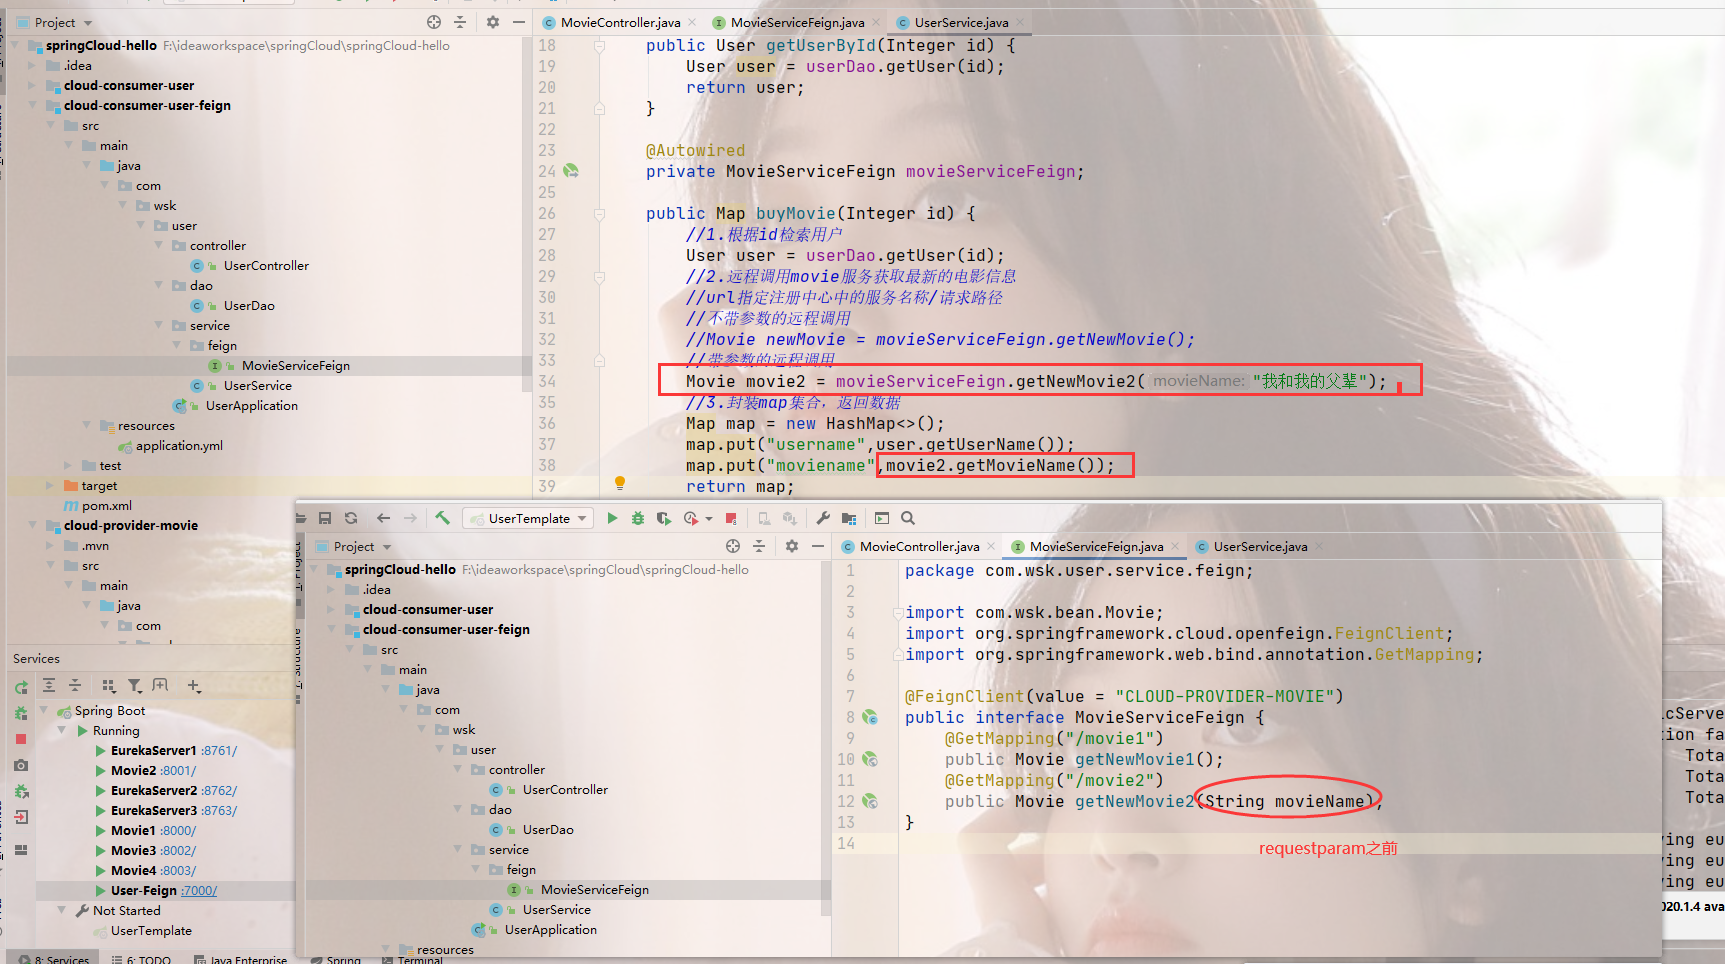Rerun services with green rerun icon
Screen dimensions: 1725x964
pos(21,687)
